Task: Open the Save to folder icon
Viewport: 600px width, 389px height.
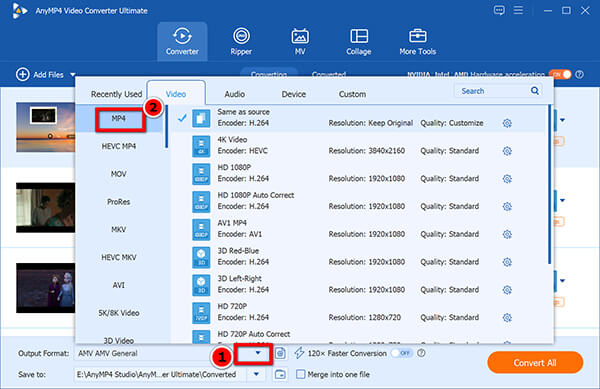Action: pos(280,374)
